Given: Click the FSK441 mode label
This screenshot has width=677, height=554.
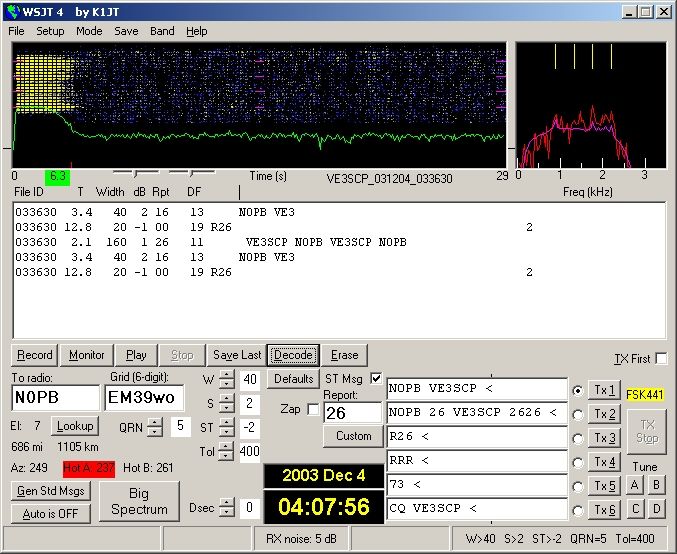Looking at the screenshot, I should point(645,394).
